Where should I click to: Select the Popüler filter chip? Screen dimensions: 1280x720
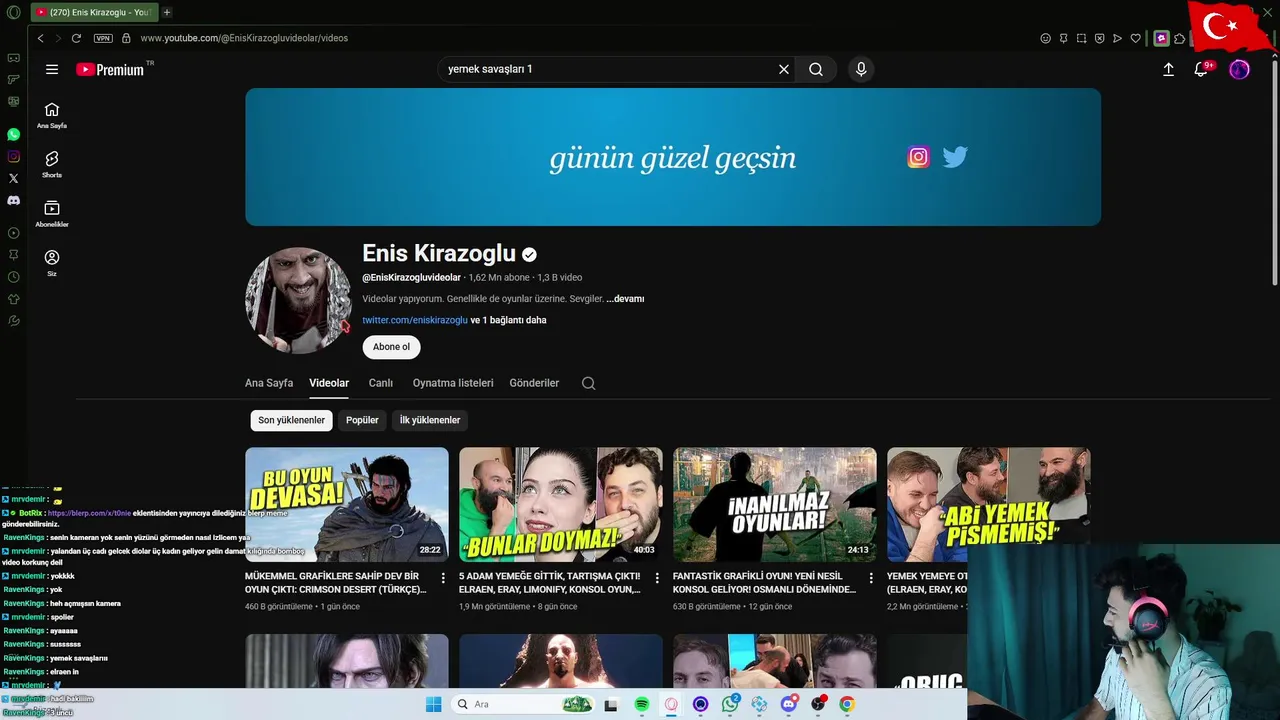coord(362,420)
